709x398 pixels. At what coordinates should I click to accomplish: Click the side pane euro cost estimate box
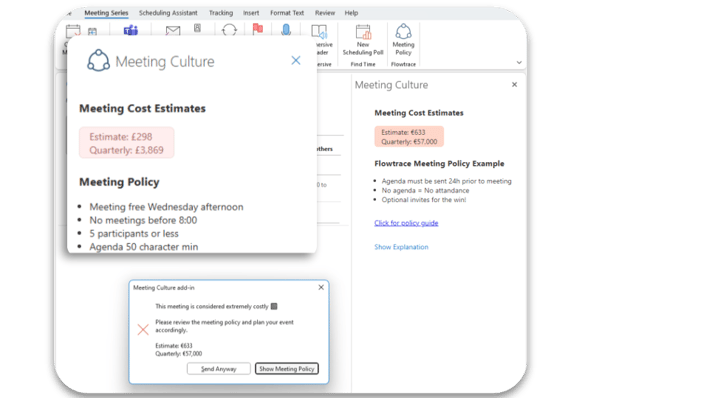[x=409, y=137]
